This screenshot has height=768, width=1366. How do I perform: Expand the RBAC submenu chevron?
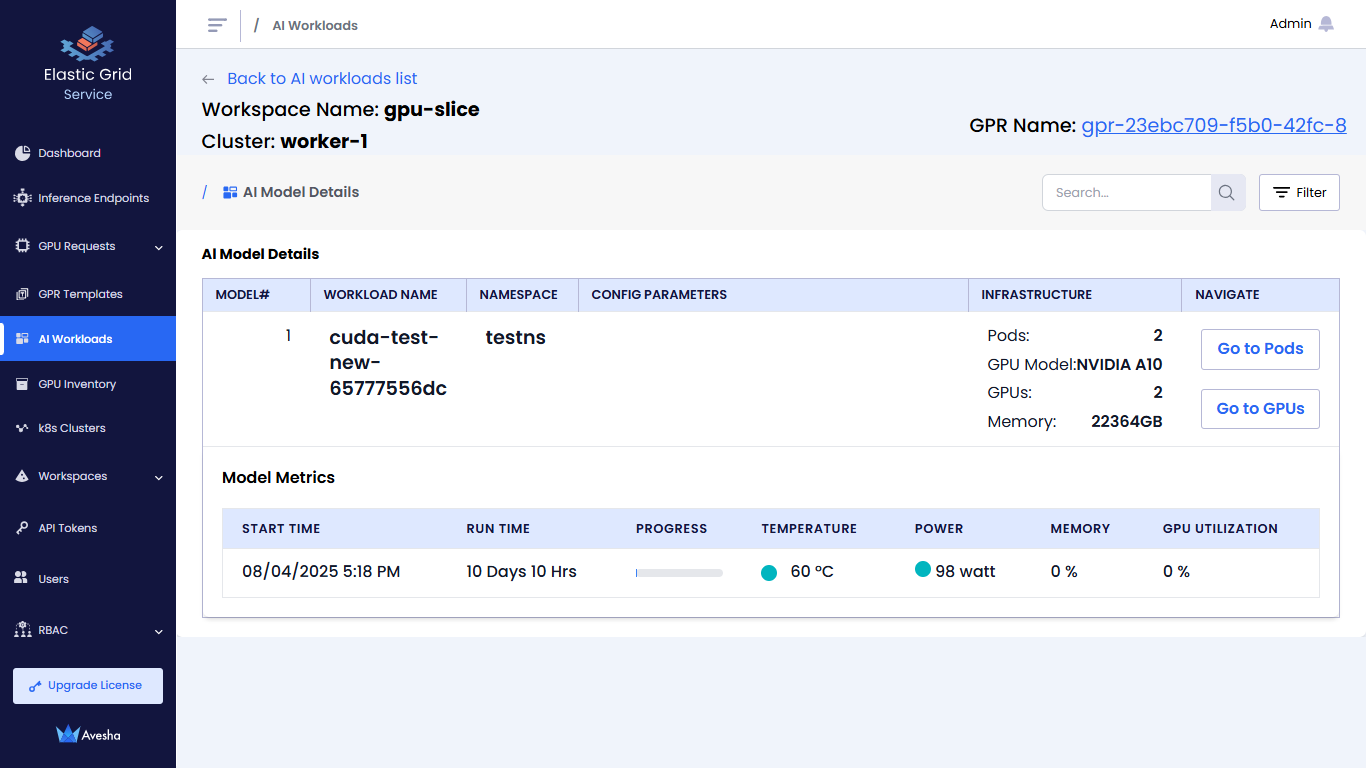159,631
